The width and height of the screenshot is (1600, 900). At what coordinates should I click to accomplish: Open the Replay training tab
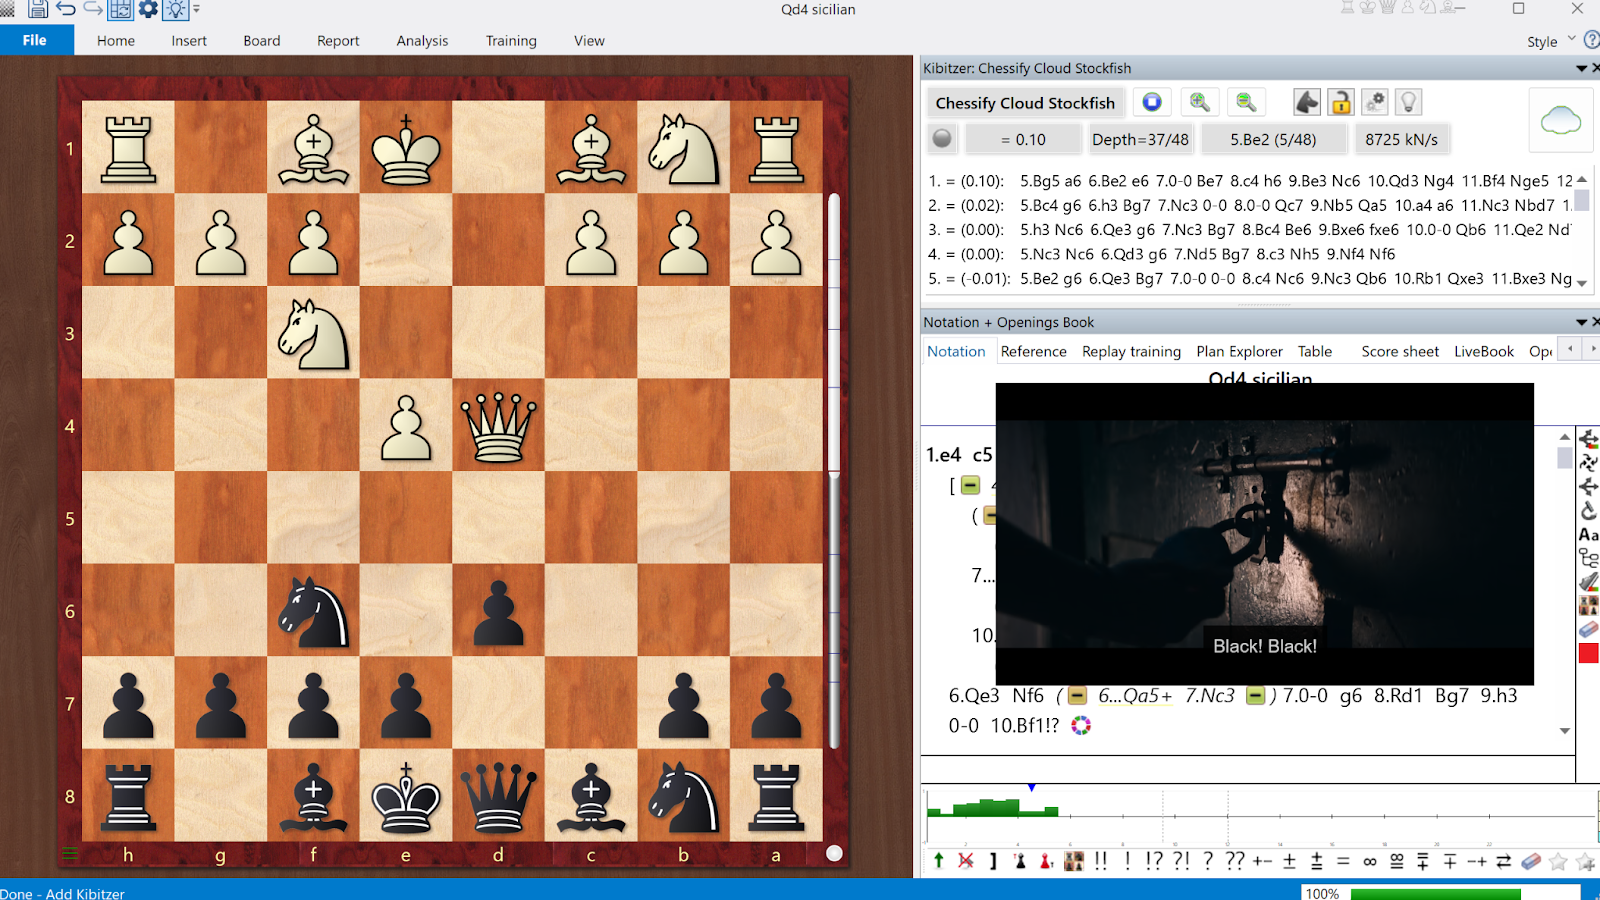pos(1131,351)
